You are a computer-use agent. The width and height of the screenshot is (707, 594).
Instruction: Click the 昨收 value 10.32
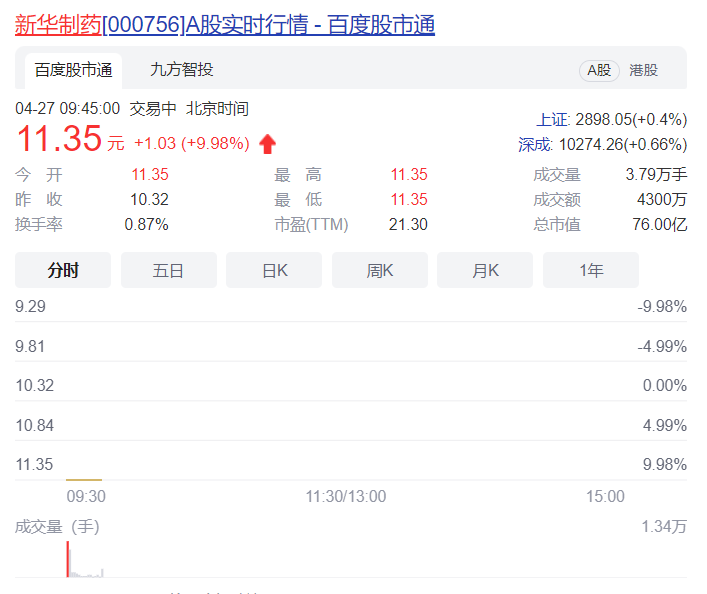[x=149, y=199]
